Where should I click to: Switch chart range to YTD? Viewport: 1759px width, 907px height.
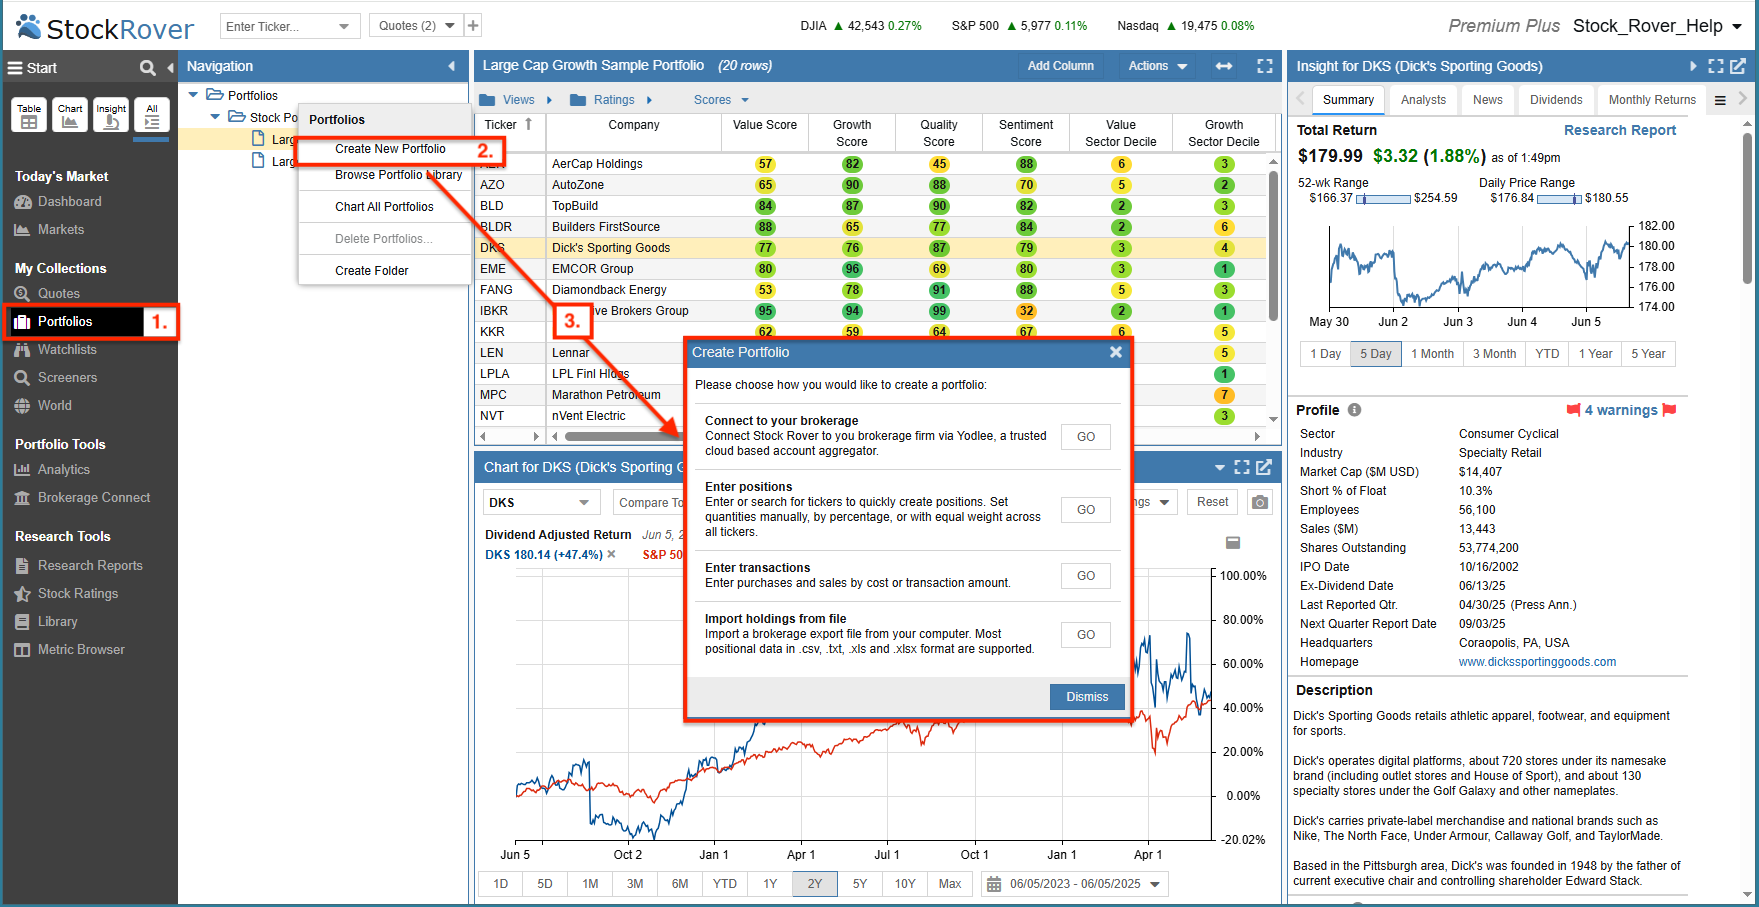click(725, 884)
